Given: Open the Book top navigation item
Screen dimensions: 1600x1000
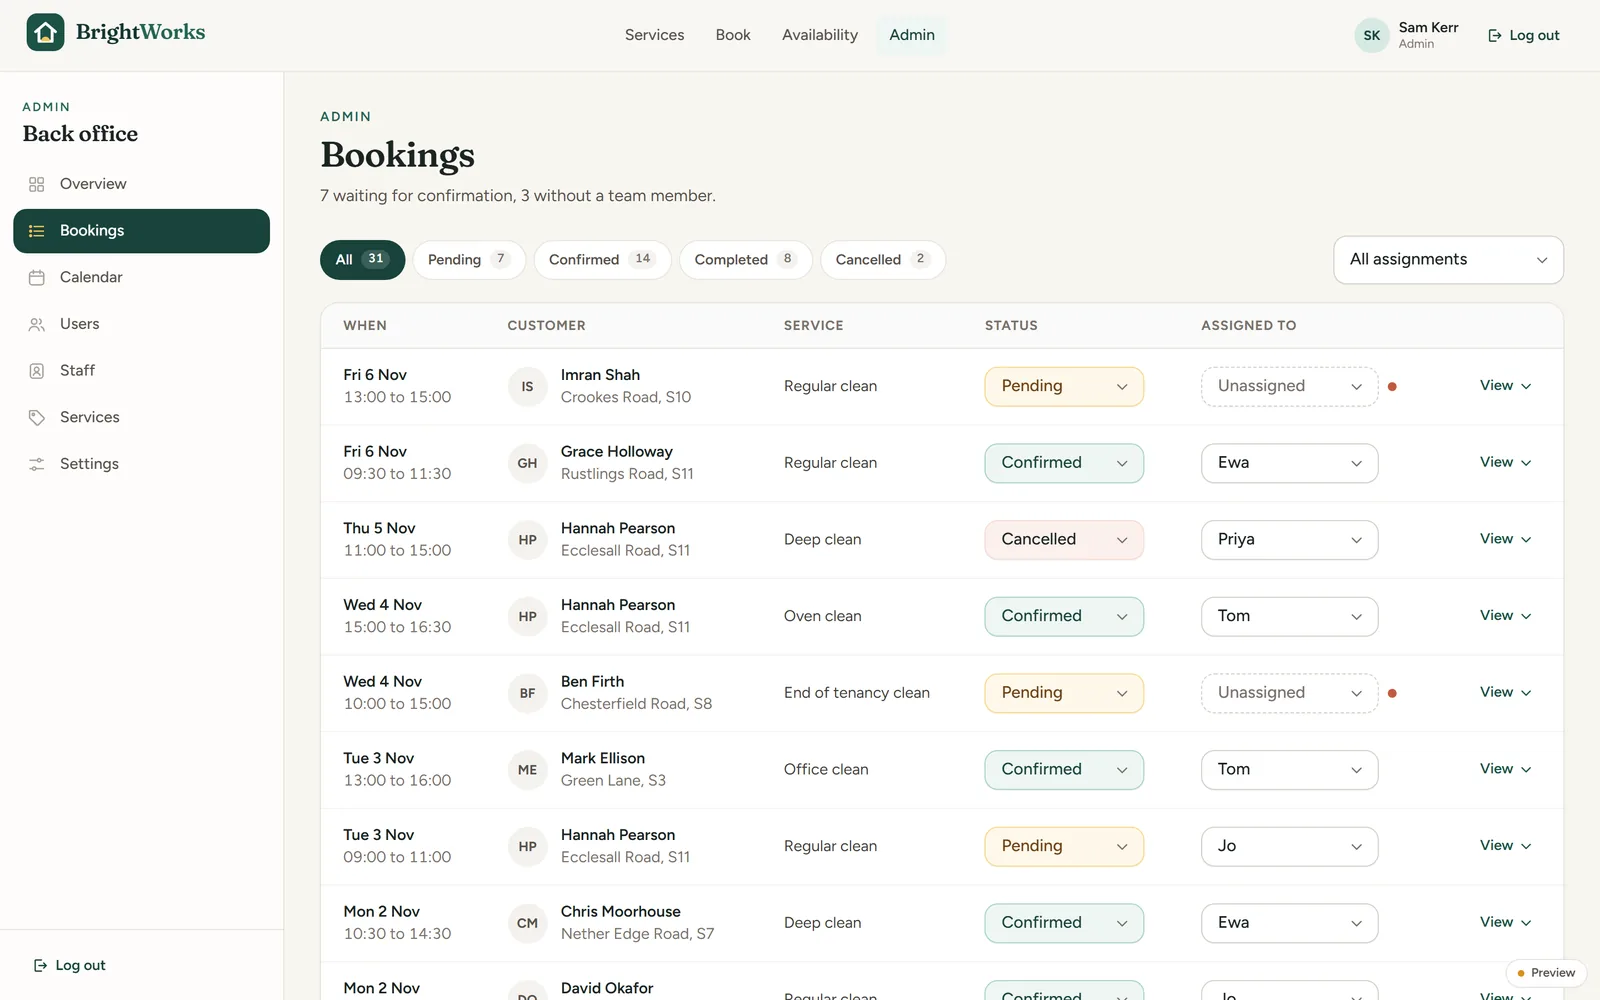Looking at the screenshot, I should pyautogui.click(x=733, y=35).
